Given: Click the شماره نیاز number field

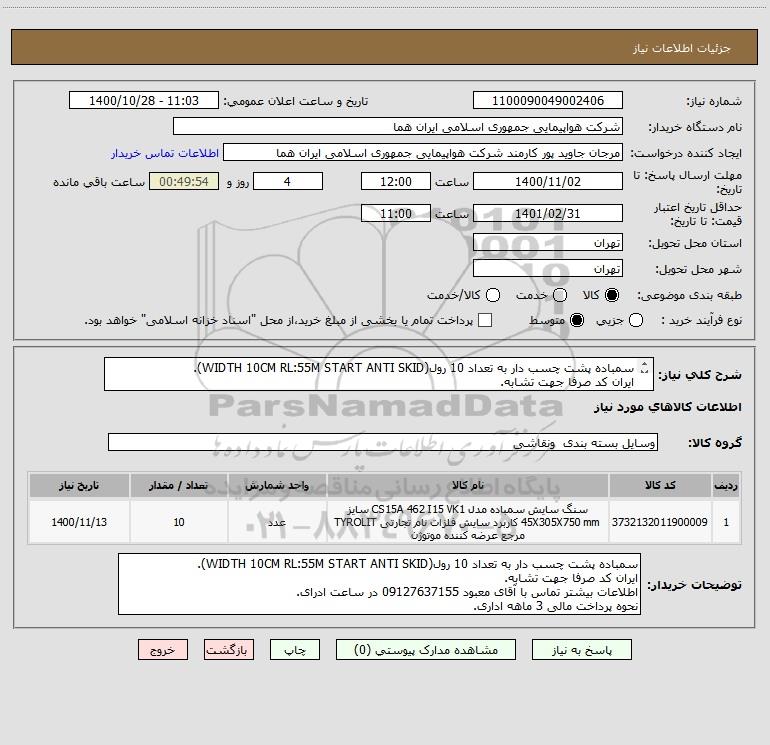Looking at the screenshot, I should pos(548,101).
